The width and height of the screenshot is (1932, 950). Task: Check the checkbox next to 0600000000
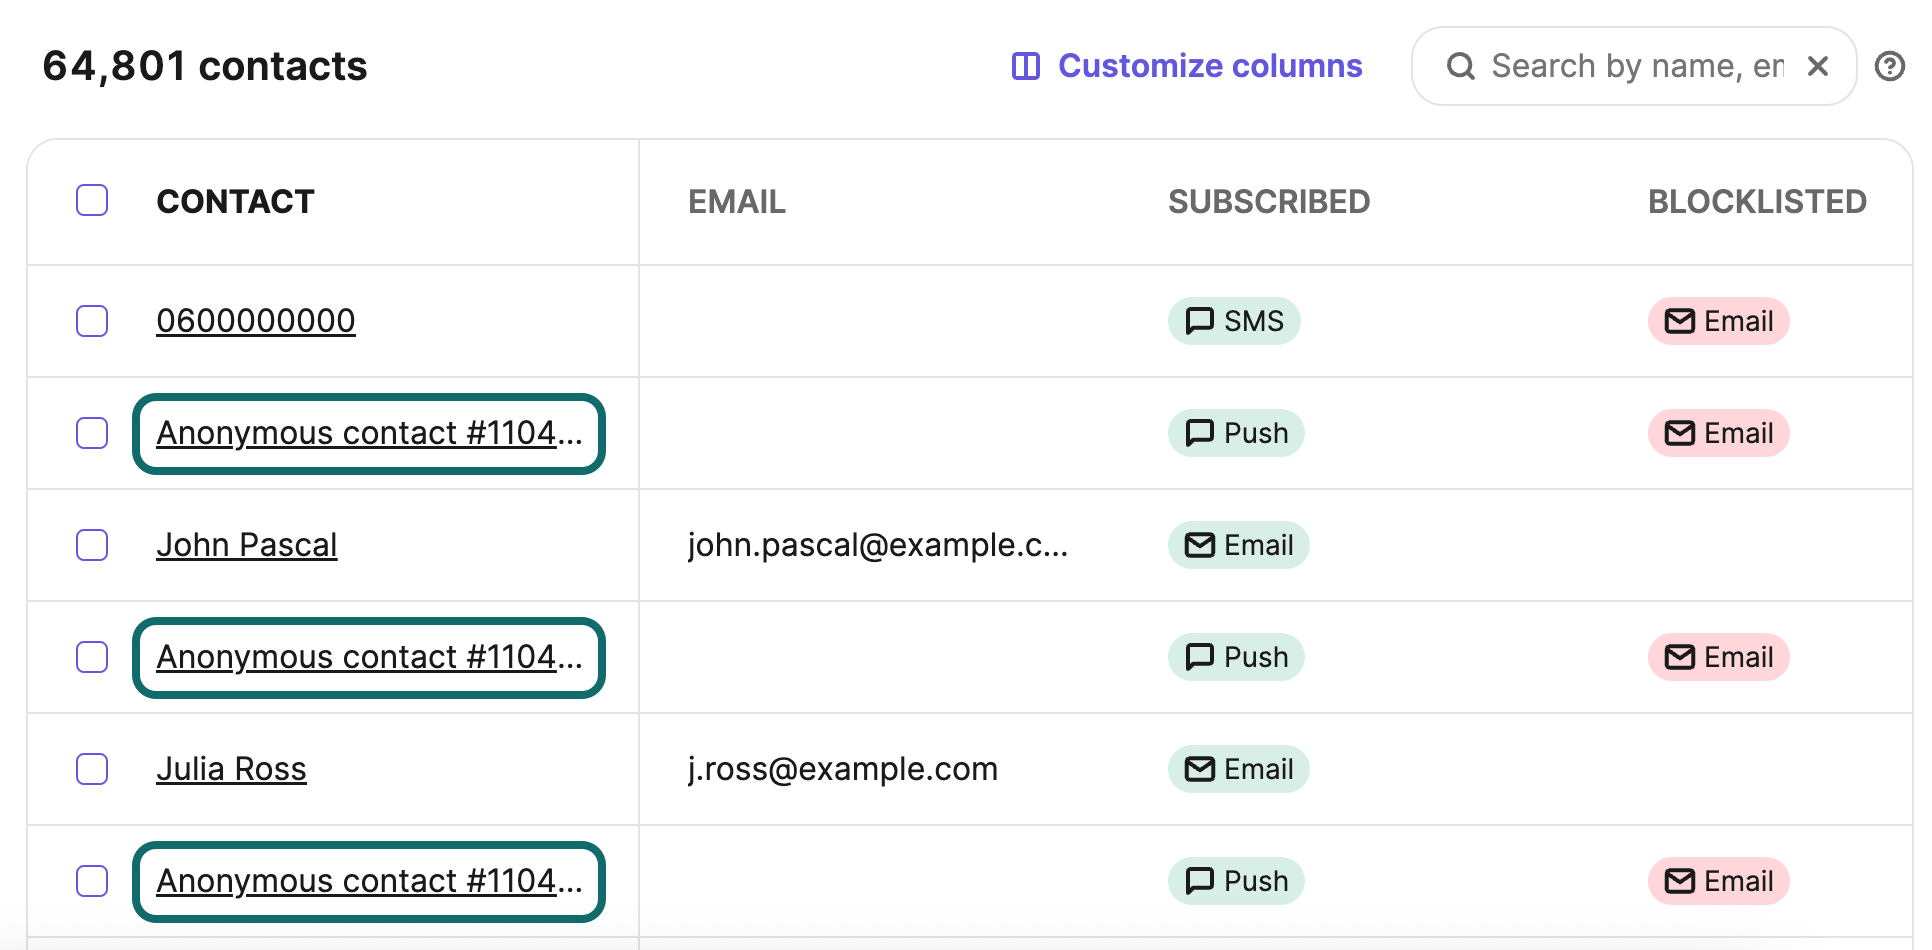pos(92,321)
